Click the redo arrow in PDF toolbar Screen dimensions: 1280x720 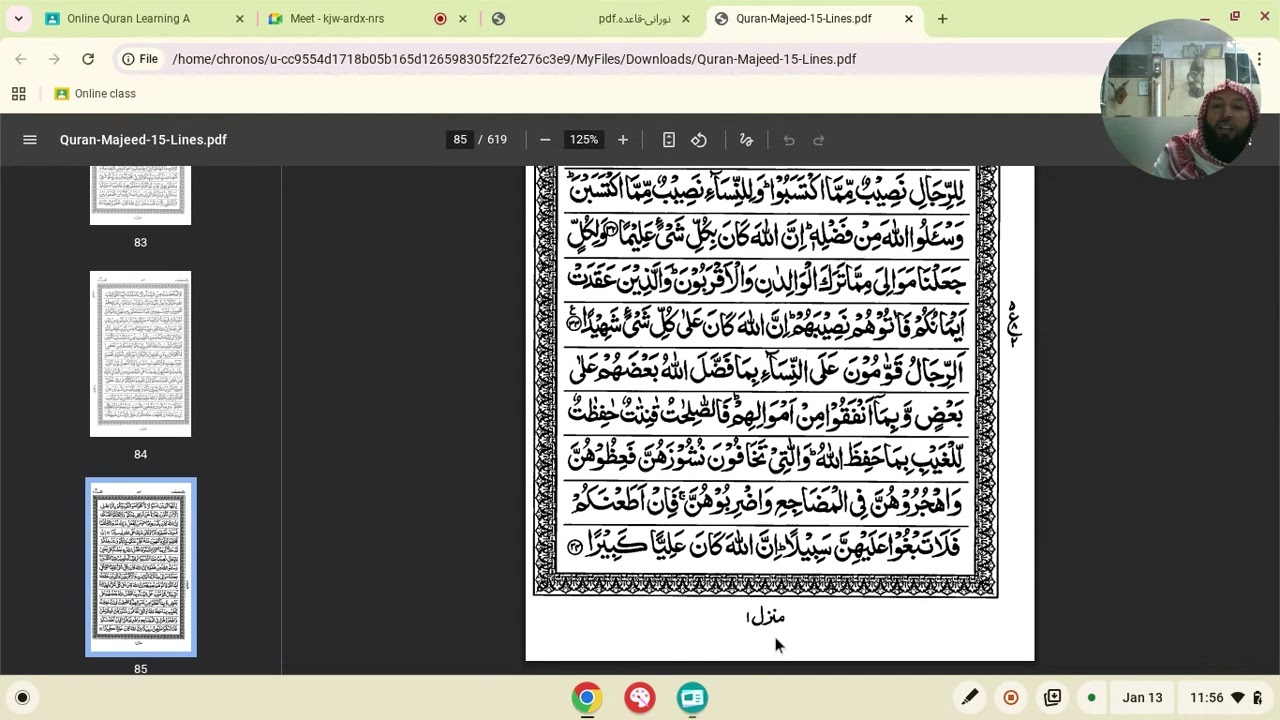pos(819,140)
